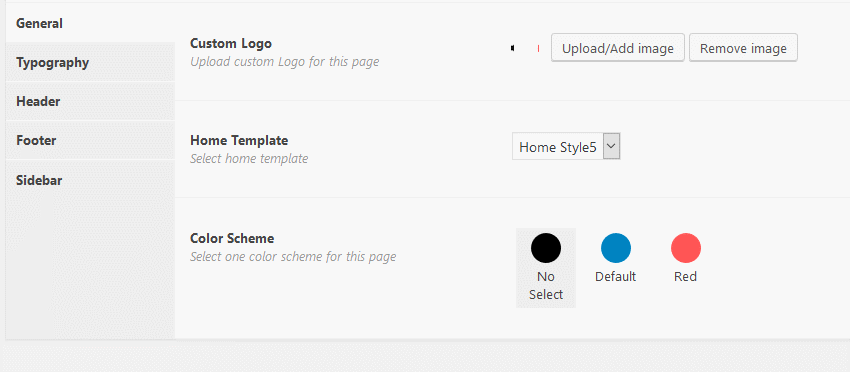Screen dimensions: 850x372
Task: Click the "Custom Logo" field heading
Action: 231,43
